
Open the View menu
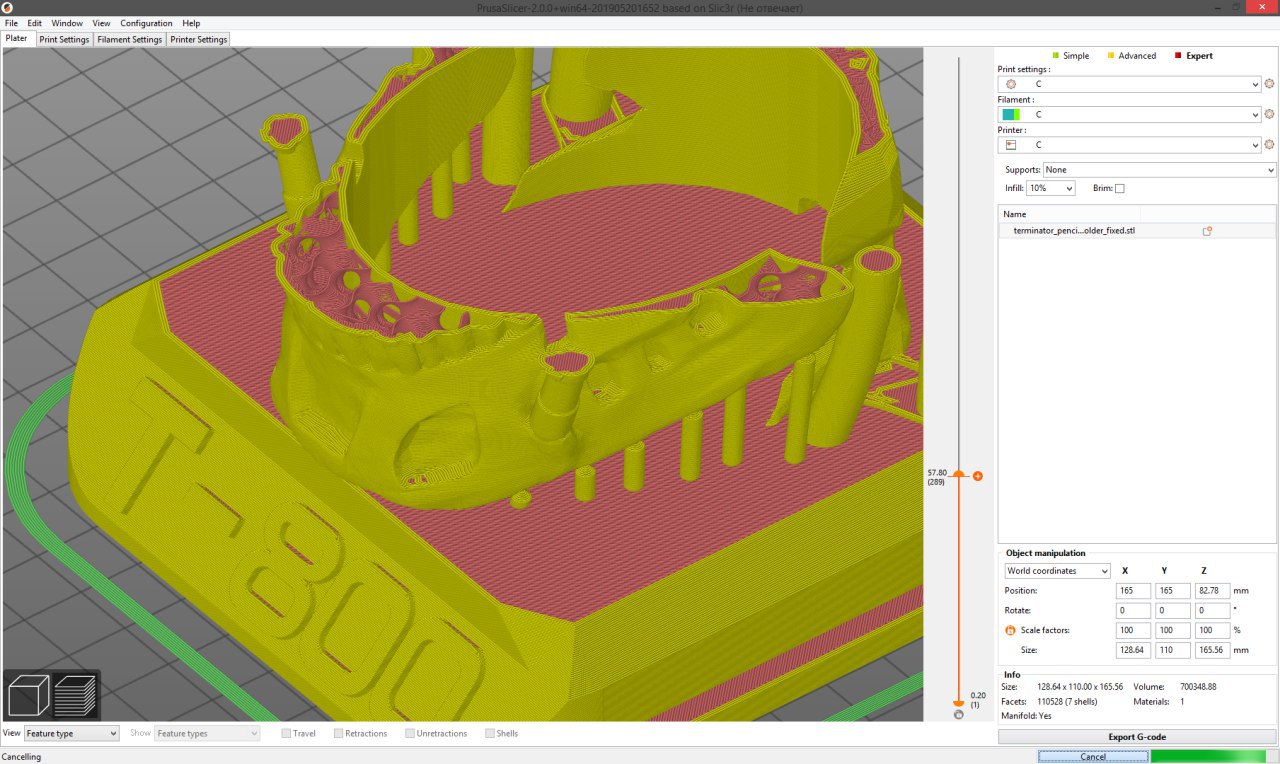(x=101, y=23)
